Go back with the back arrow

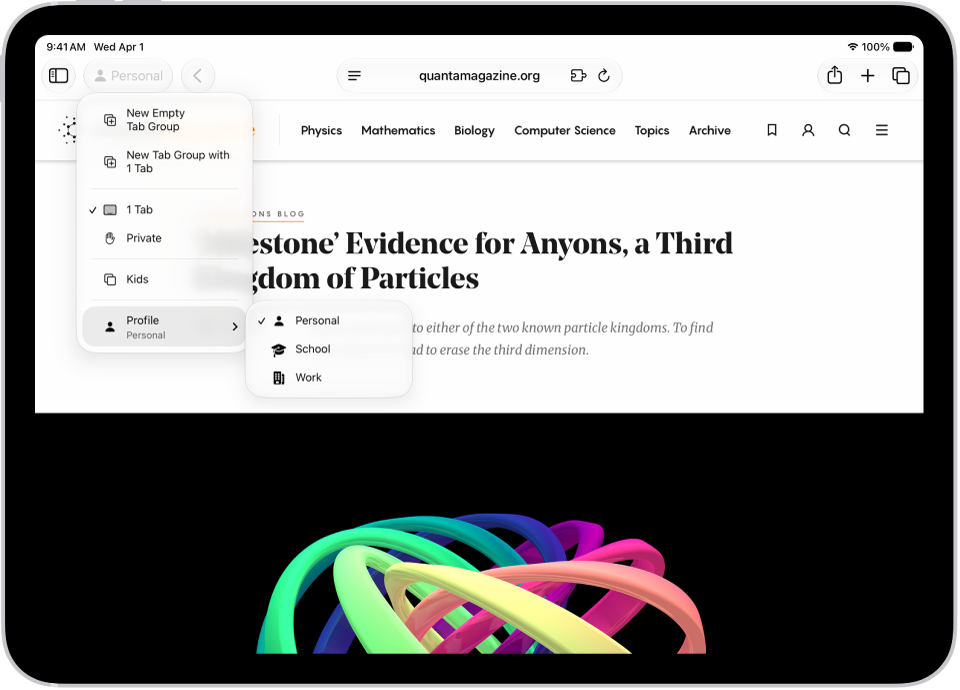(197, 75)
